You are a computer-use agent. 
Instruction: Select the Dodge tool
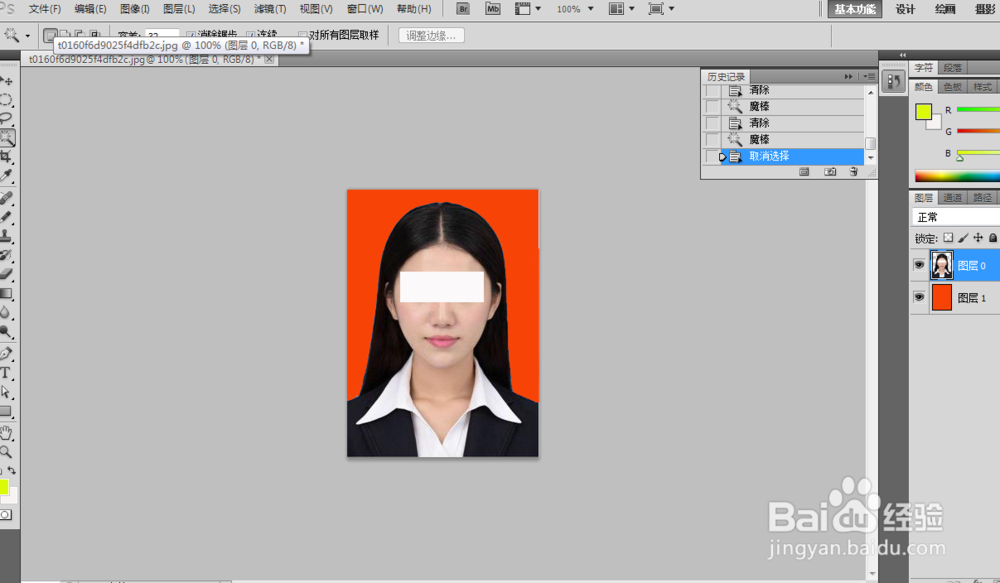(6, 332)
